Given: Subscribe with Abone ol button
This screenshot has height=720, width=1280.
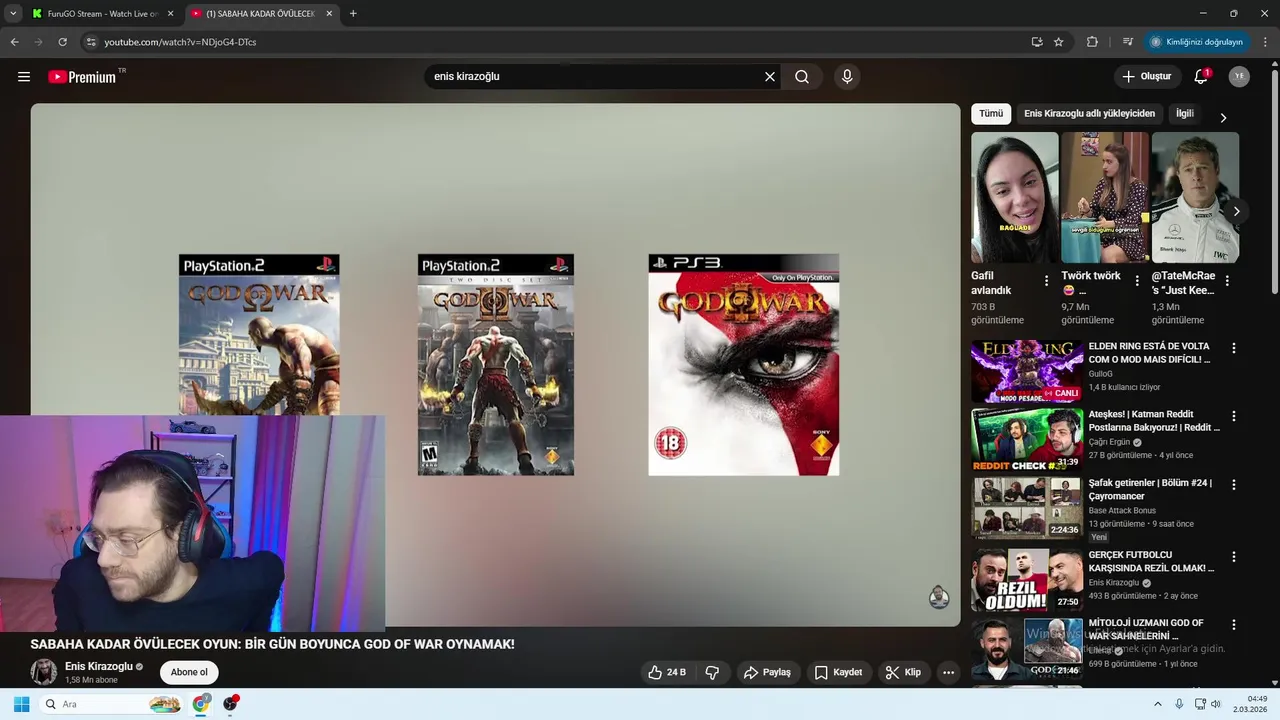Looking at the screenshot, I should click(x=189, y=672).
